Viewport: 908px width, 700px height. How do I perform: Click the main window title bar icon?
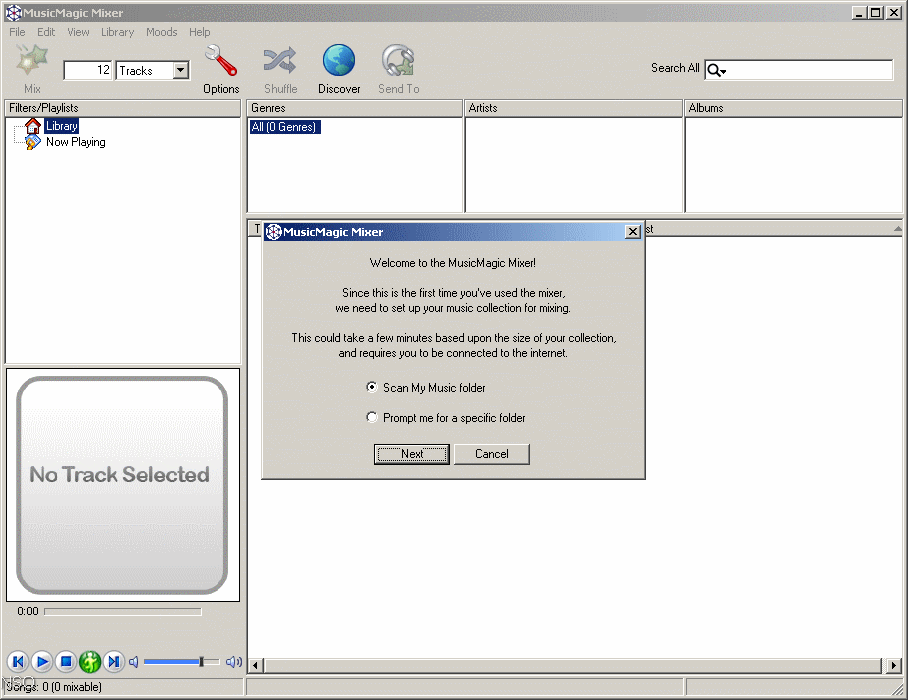pyautogui.click(x=13, y=12)
